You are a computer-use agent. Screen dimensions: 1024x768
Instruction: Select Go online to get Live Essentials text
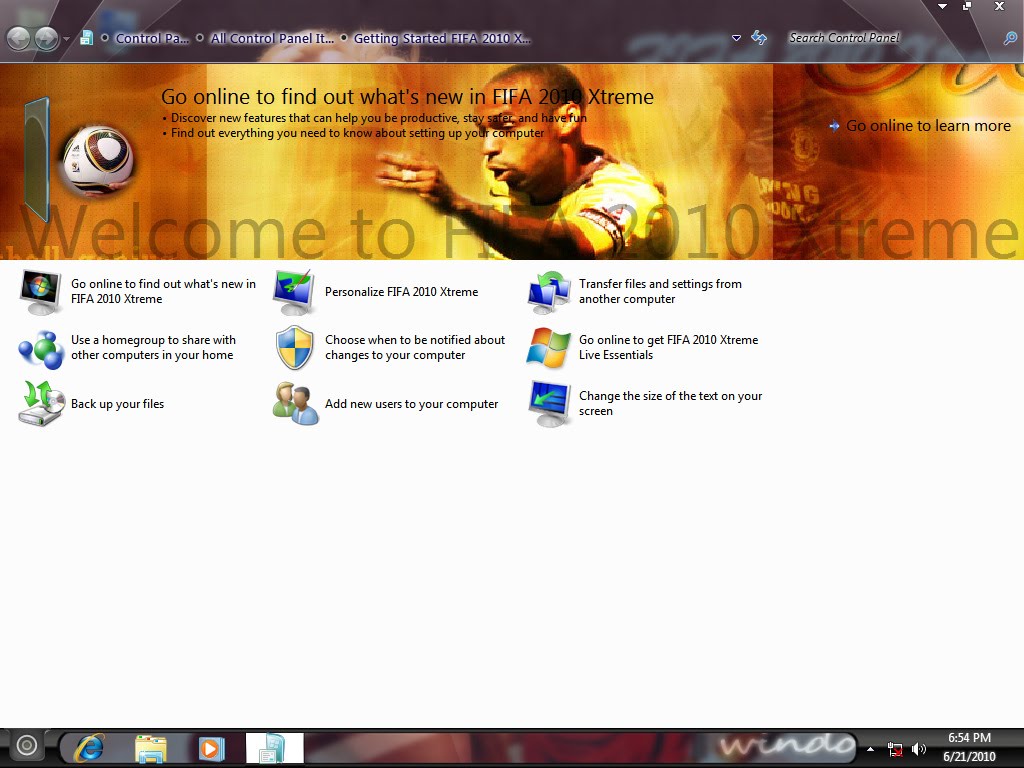669,347
